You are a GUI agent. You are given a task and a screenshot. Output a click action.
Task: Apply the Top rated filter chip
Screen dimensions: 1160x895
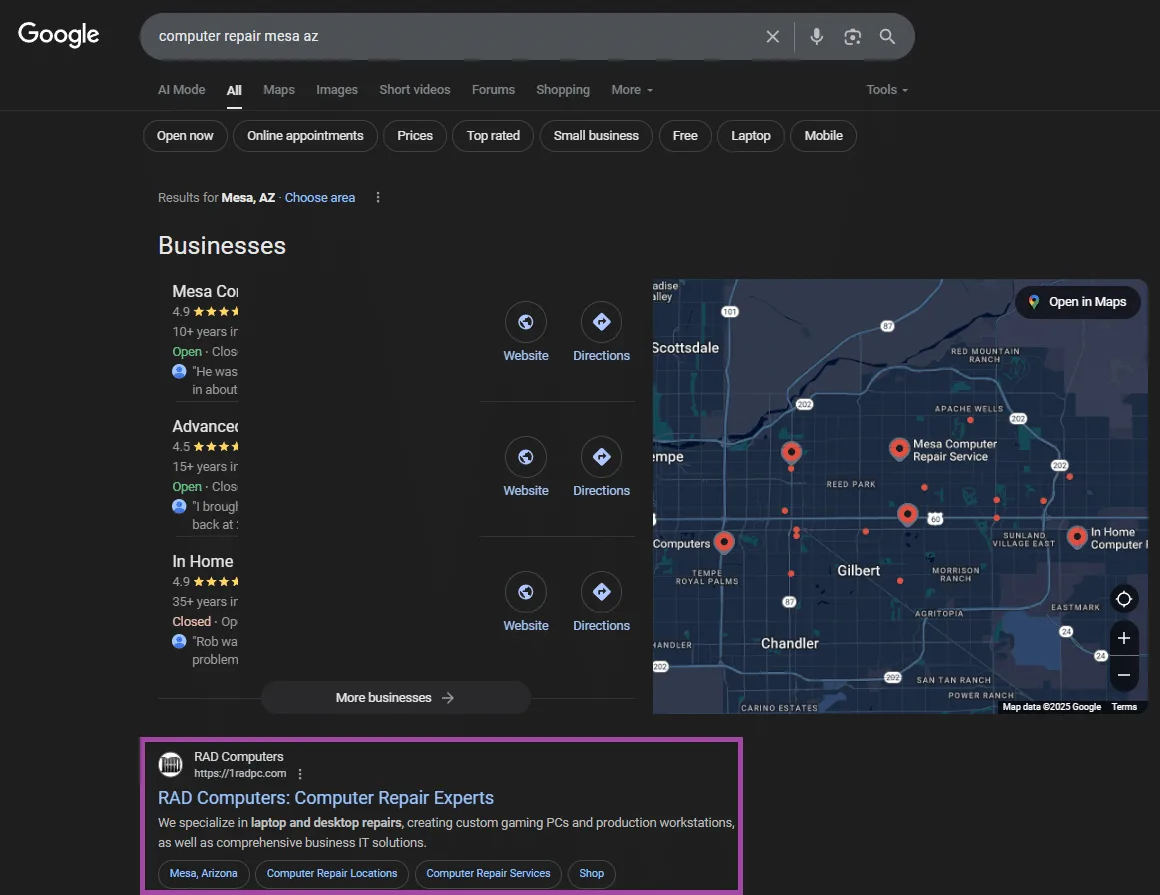[x=493, y=136]
